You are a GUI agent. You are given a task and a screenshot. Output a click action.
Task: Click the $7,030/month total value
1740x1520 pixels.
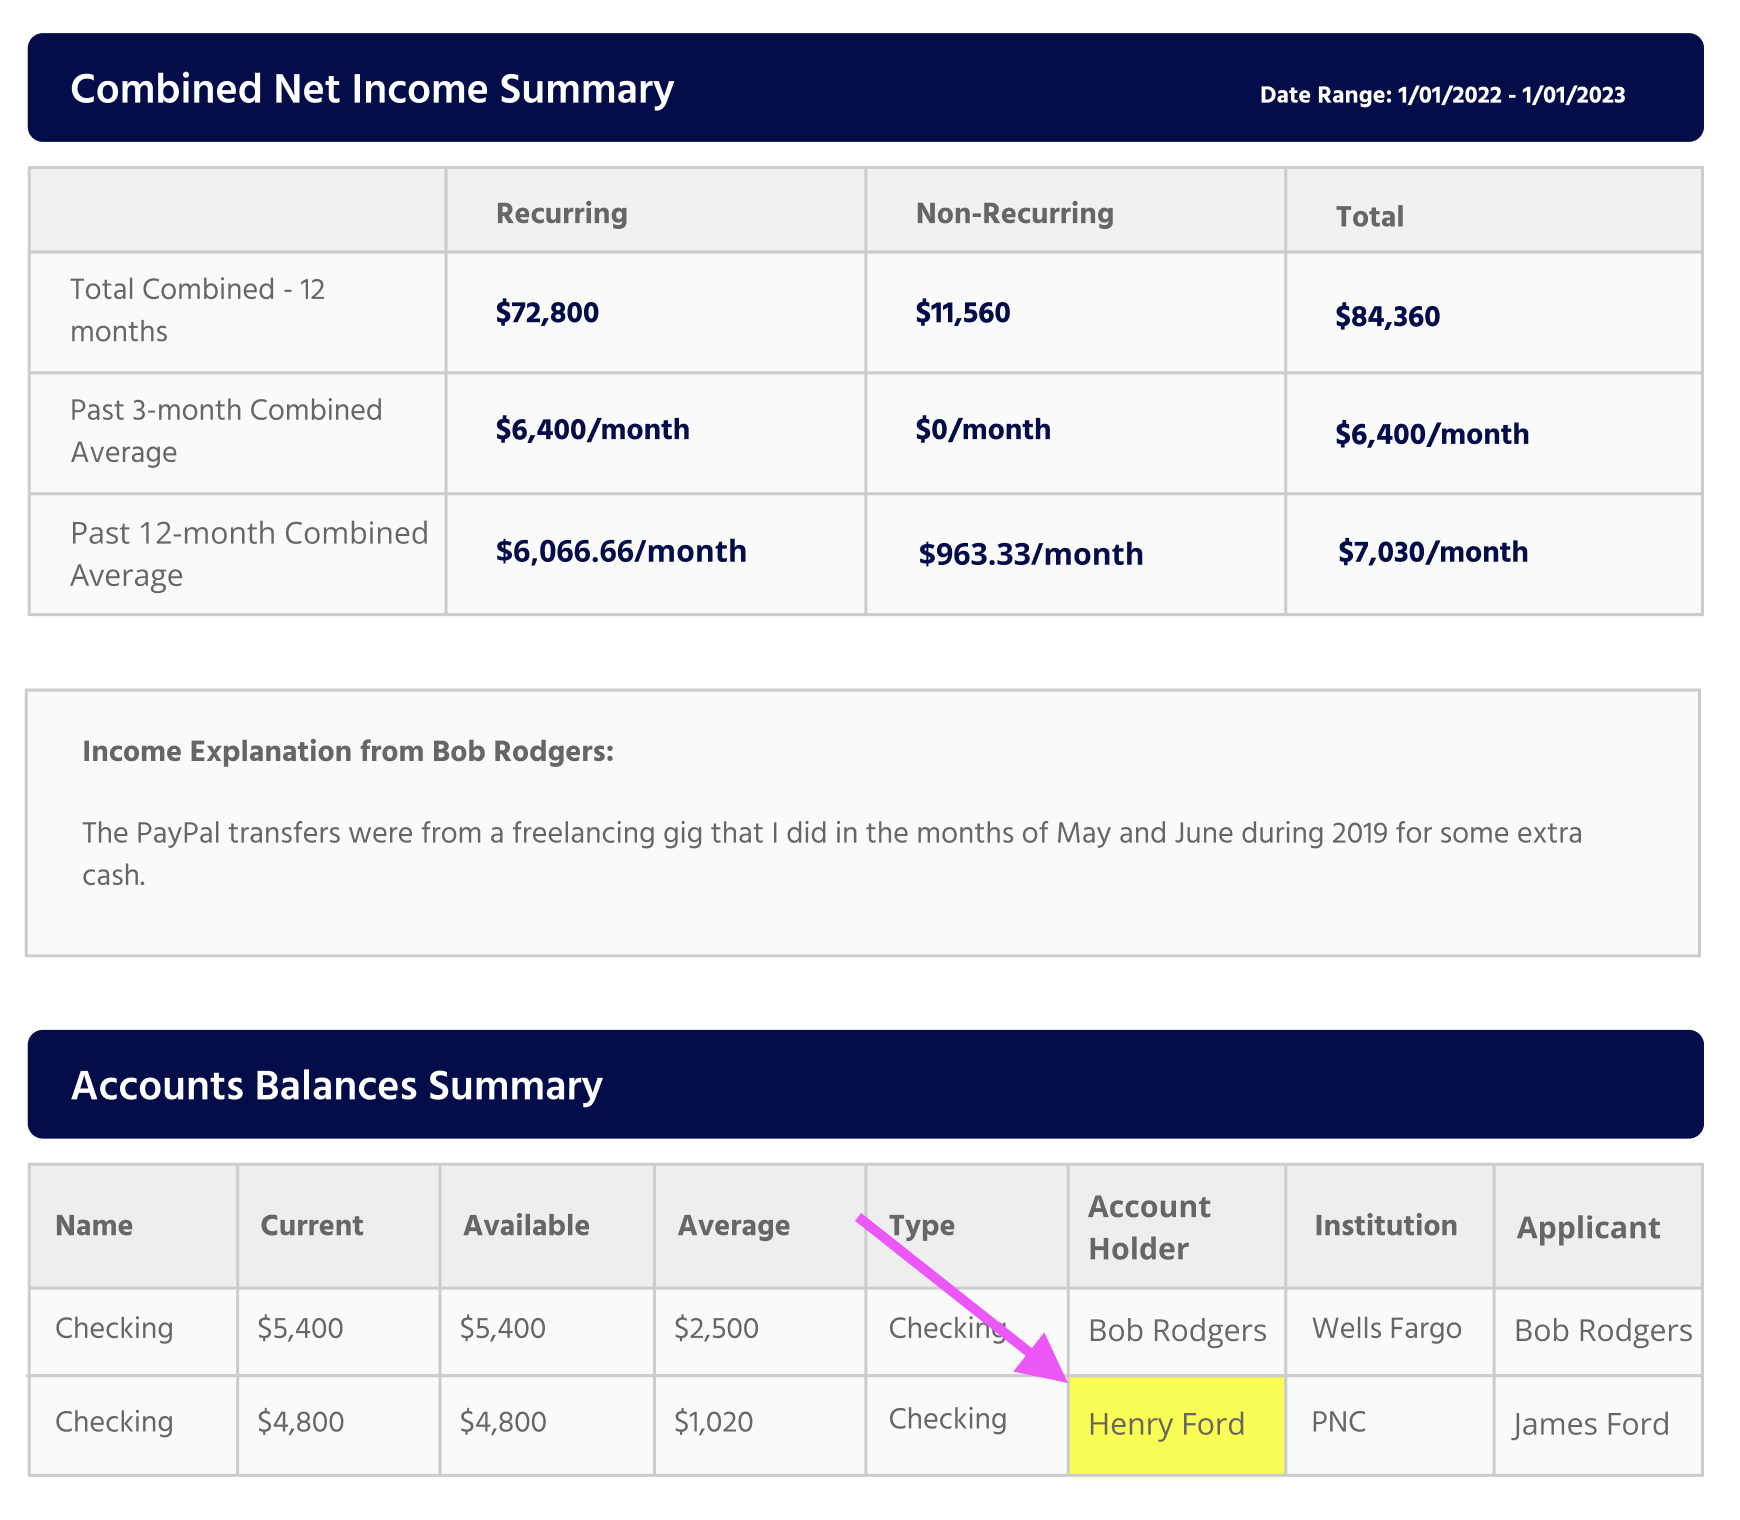[x=1433, y=552]
